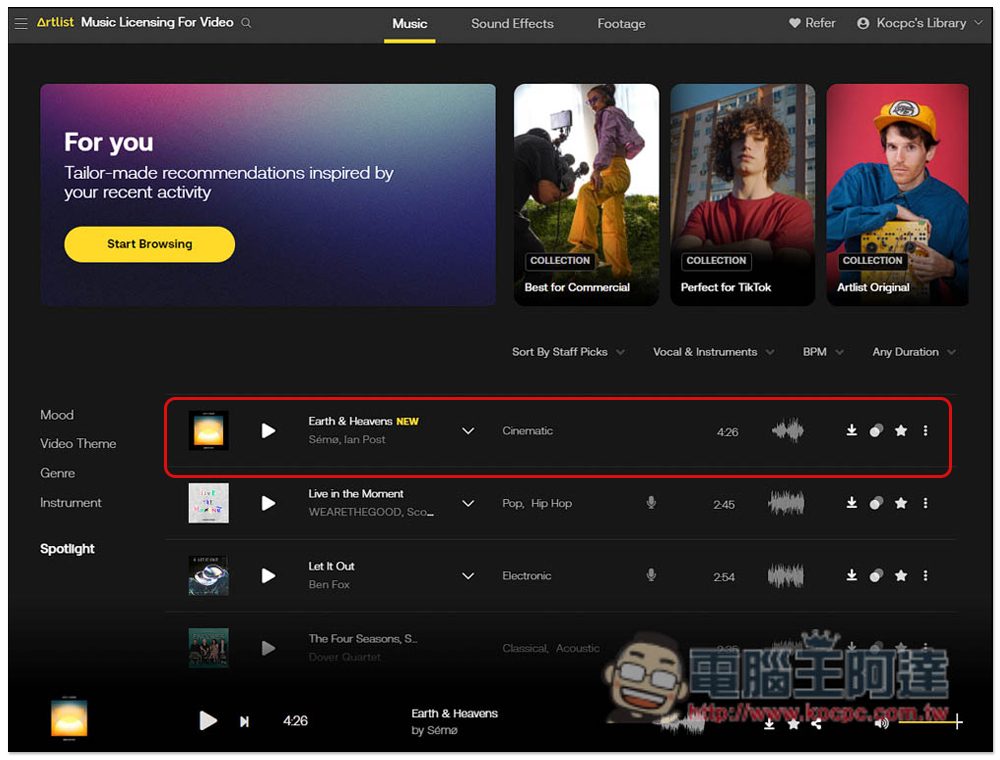This screenshot has height=760, width=1000.
Task: Click player bar album art thumbnail
Action: coord(69,719)
